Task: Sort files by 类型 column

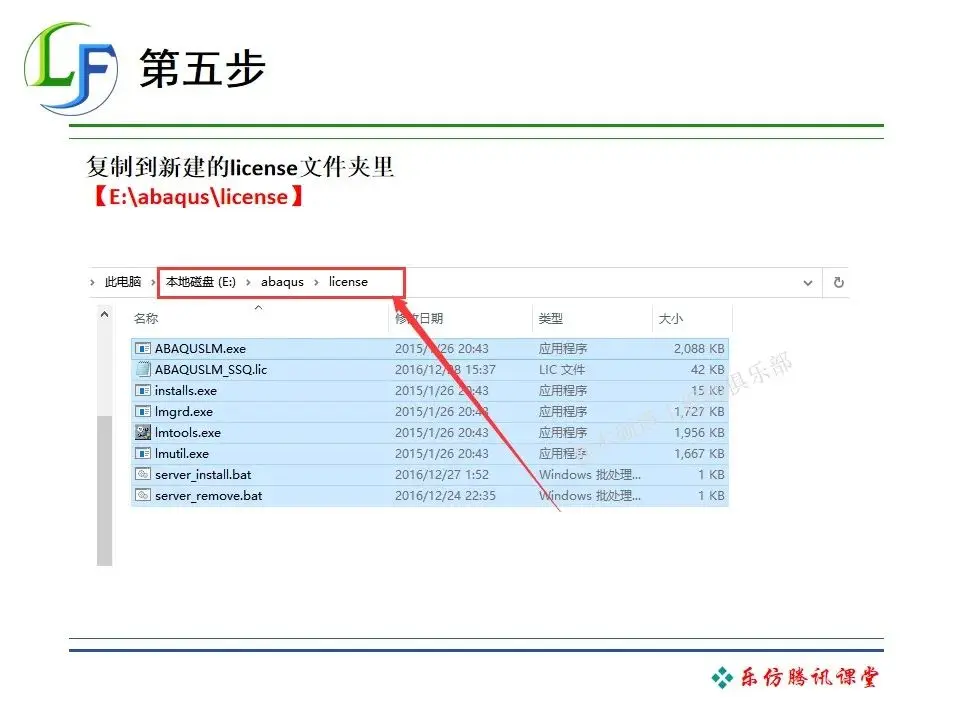Action: point(550,318)
